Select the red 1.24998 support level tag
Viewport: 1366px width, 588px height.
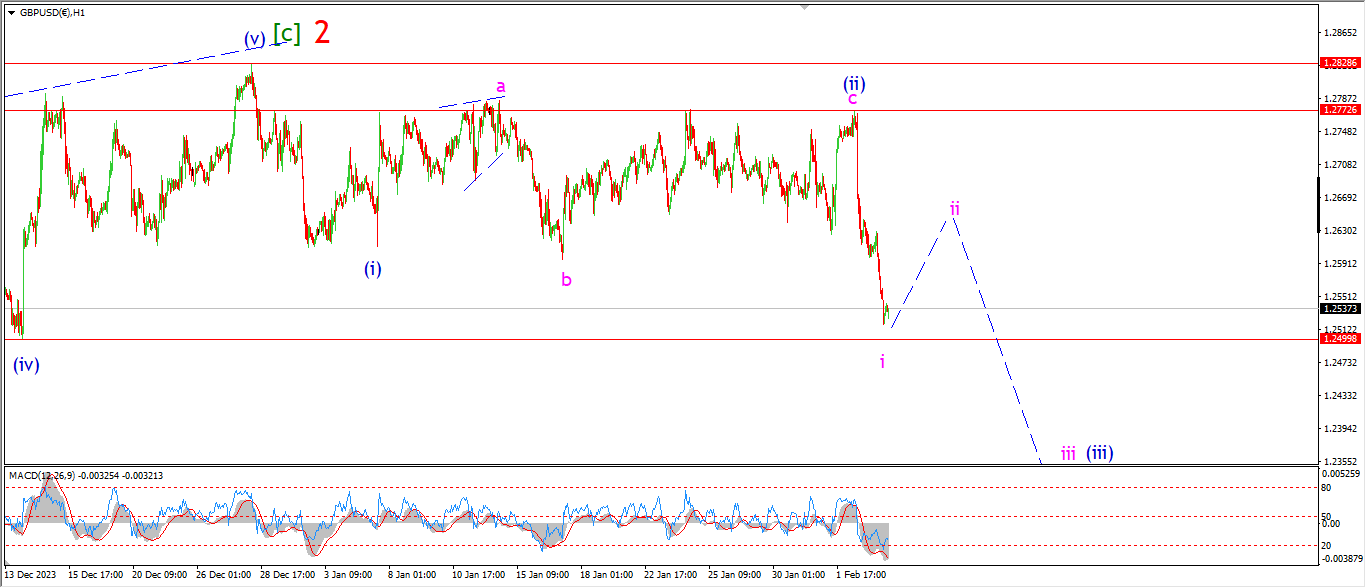tap(1338, 339)
